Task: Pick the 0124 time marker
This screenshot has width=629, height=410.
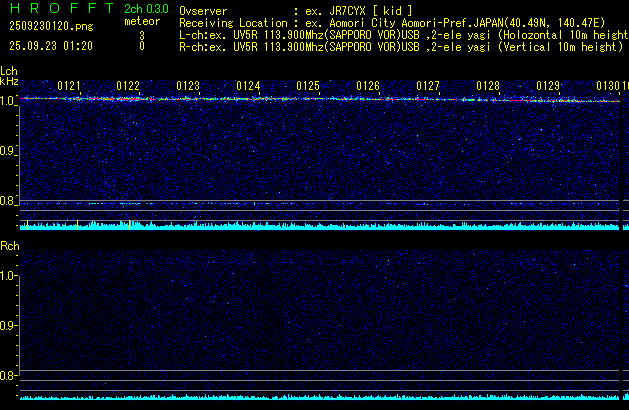Action: coord(248,87)
